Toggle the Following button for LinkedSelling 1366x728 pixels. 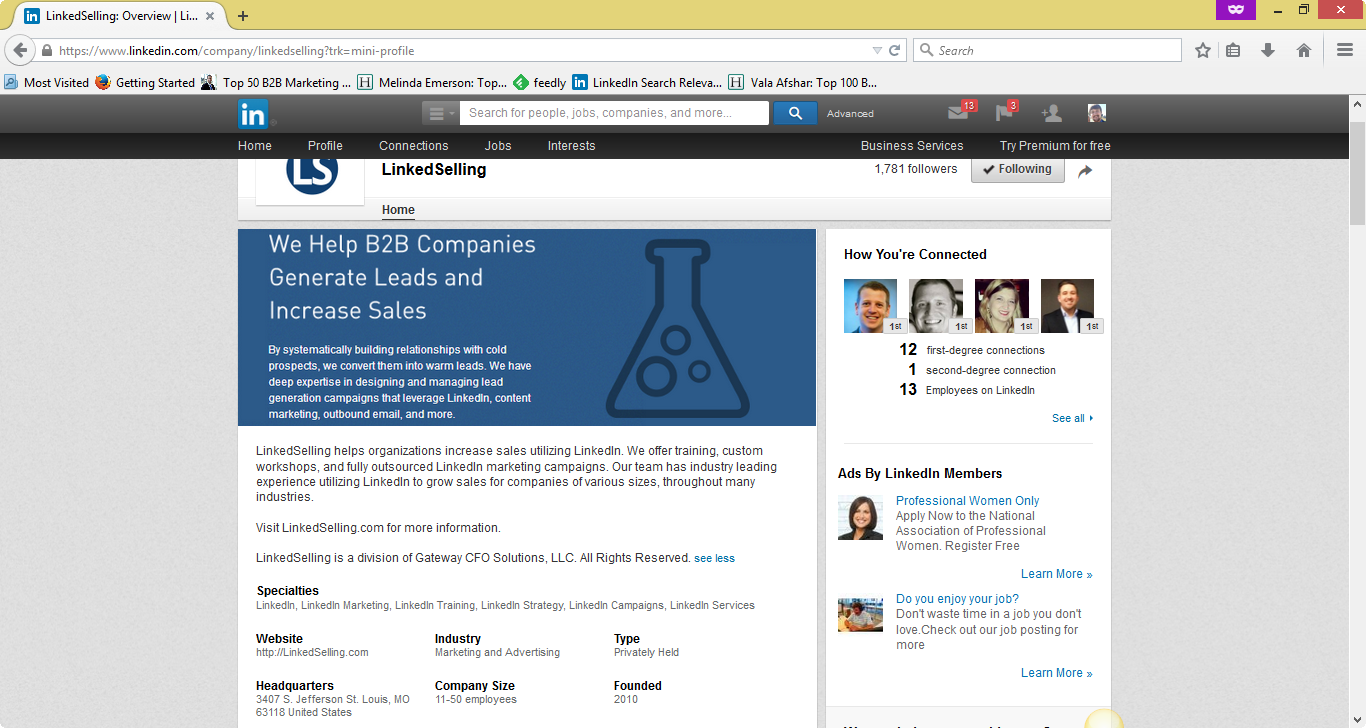(1017, 170)
